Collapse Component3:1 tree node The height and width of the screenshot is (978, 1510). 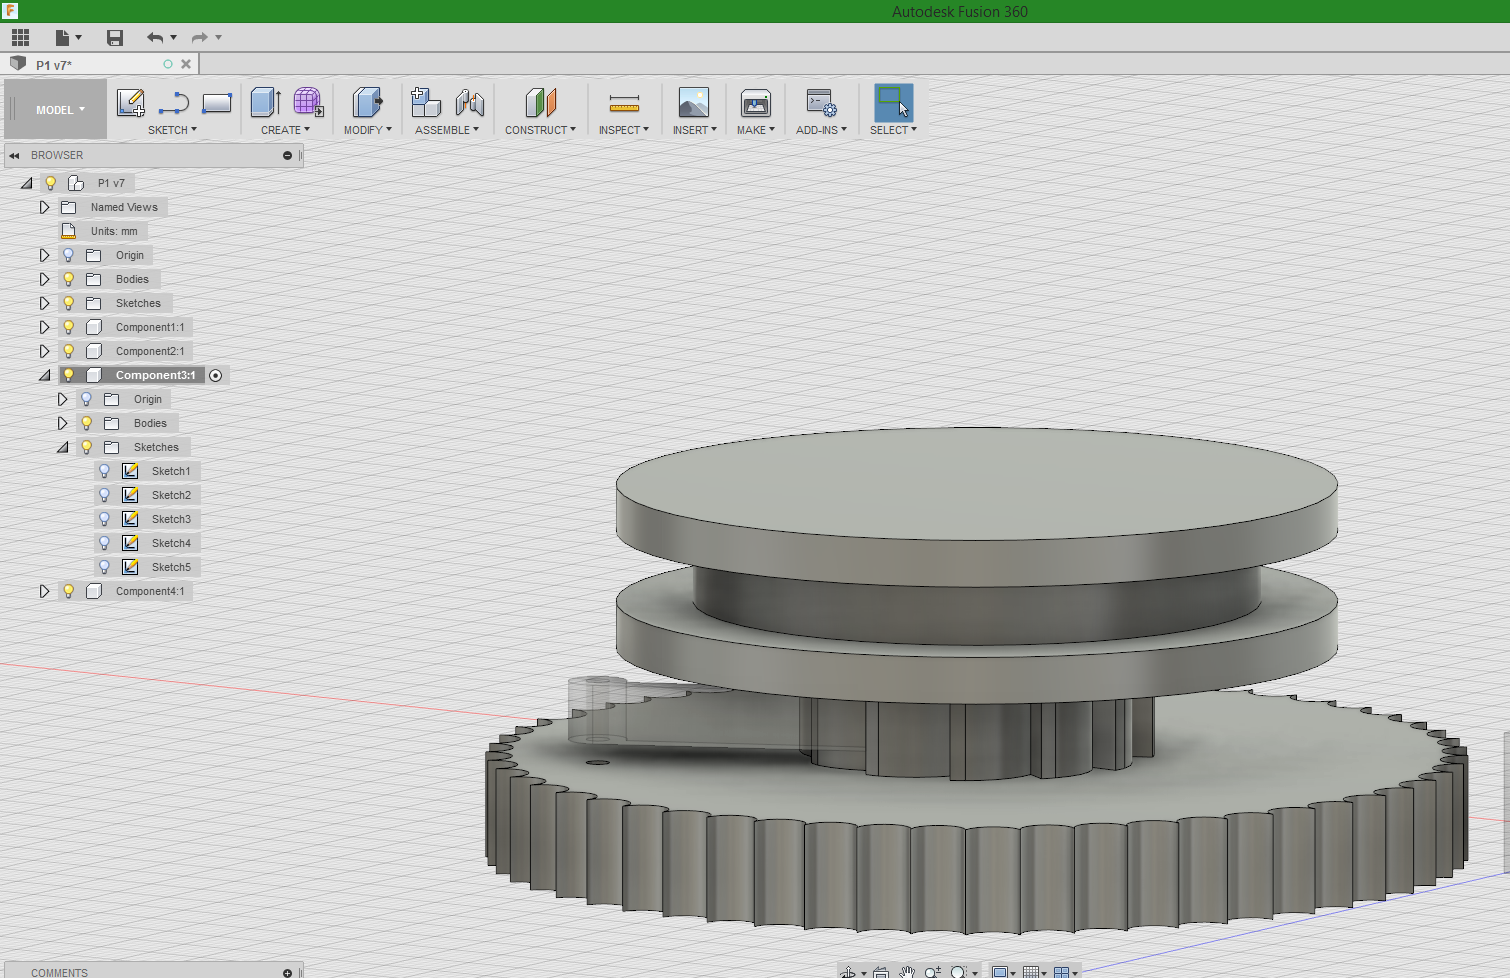coord(44,375)
